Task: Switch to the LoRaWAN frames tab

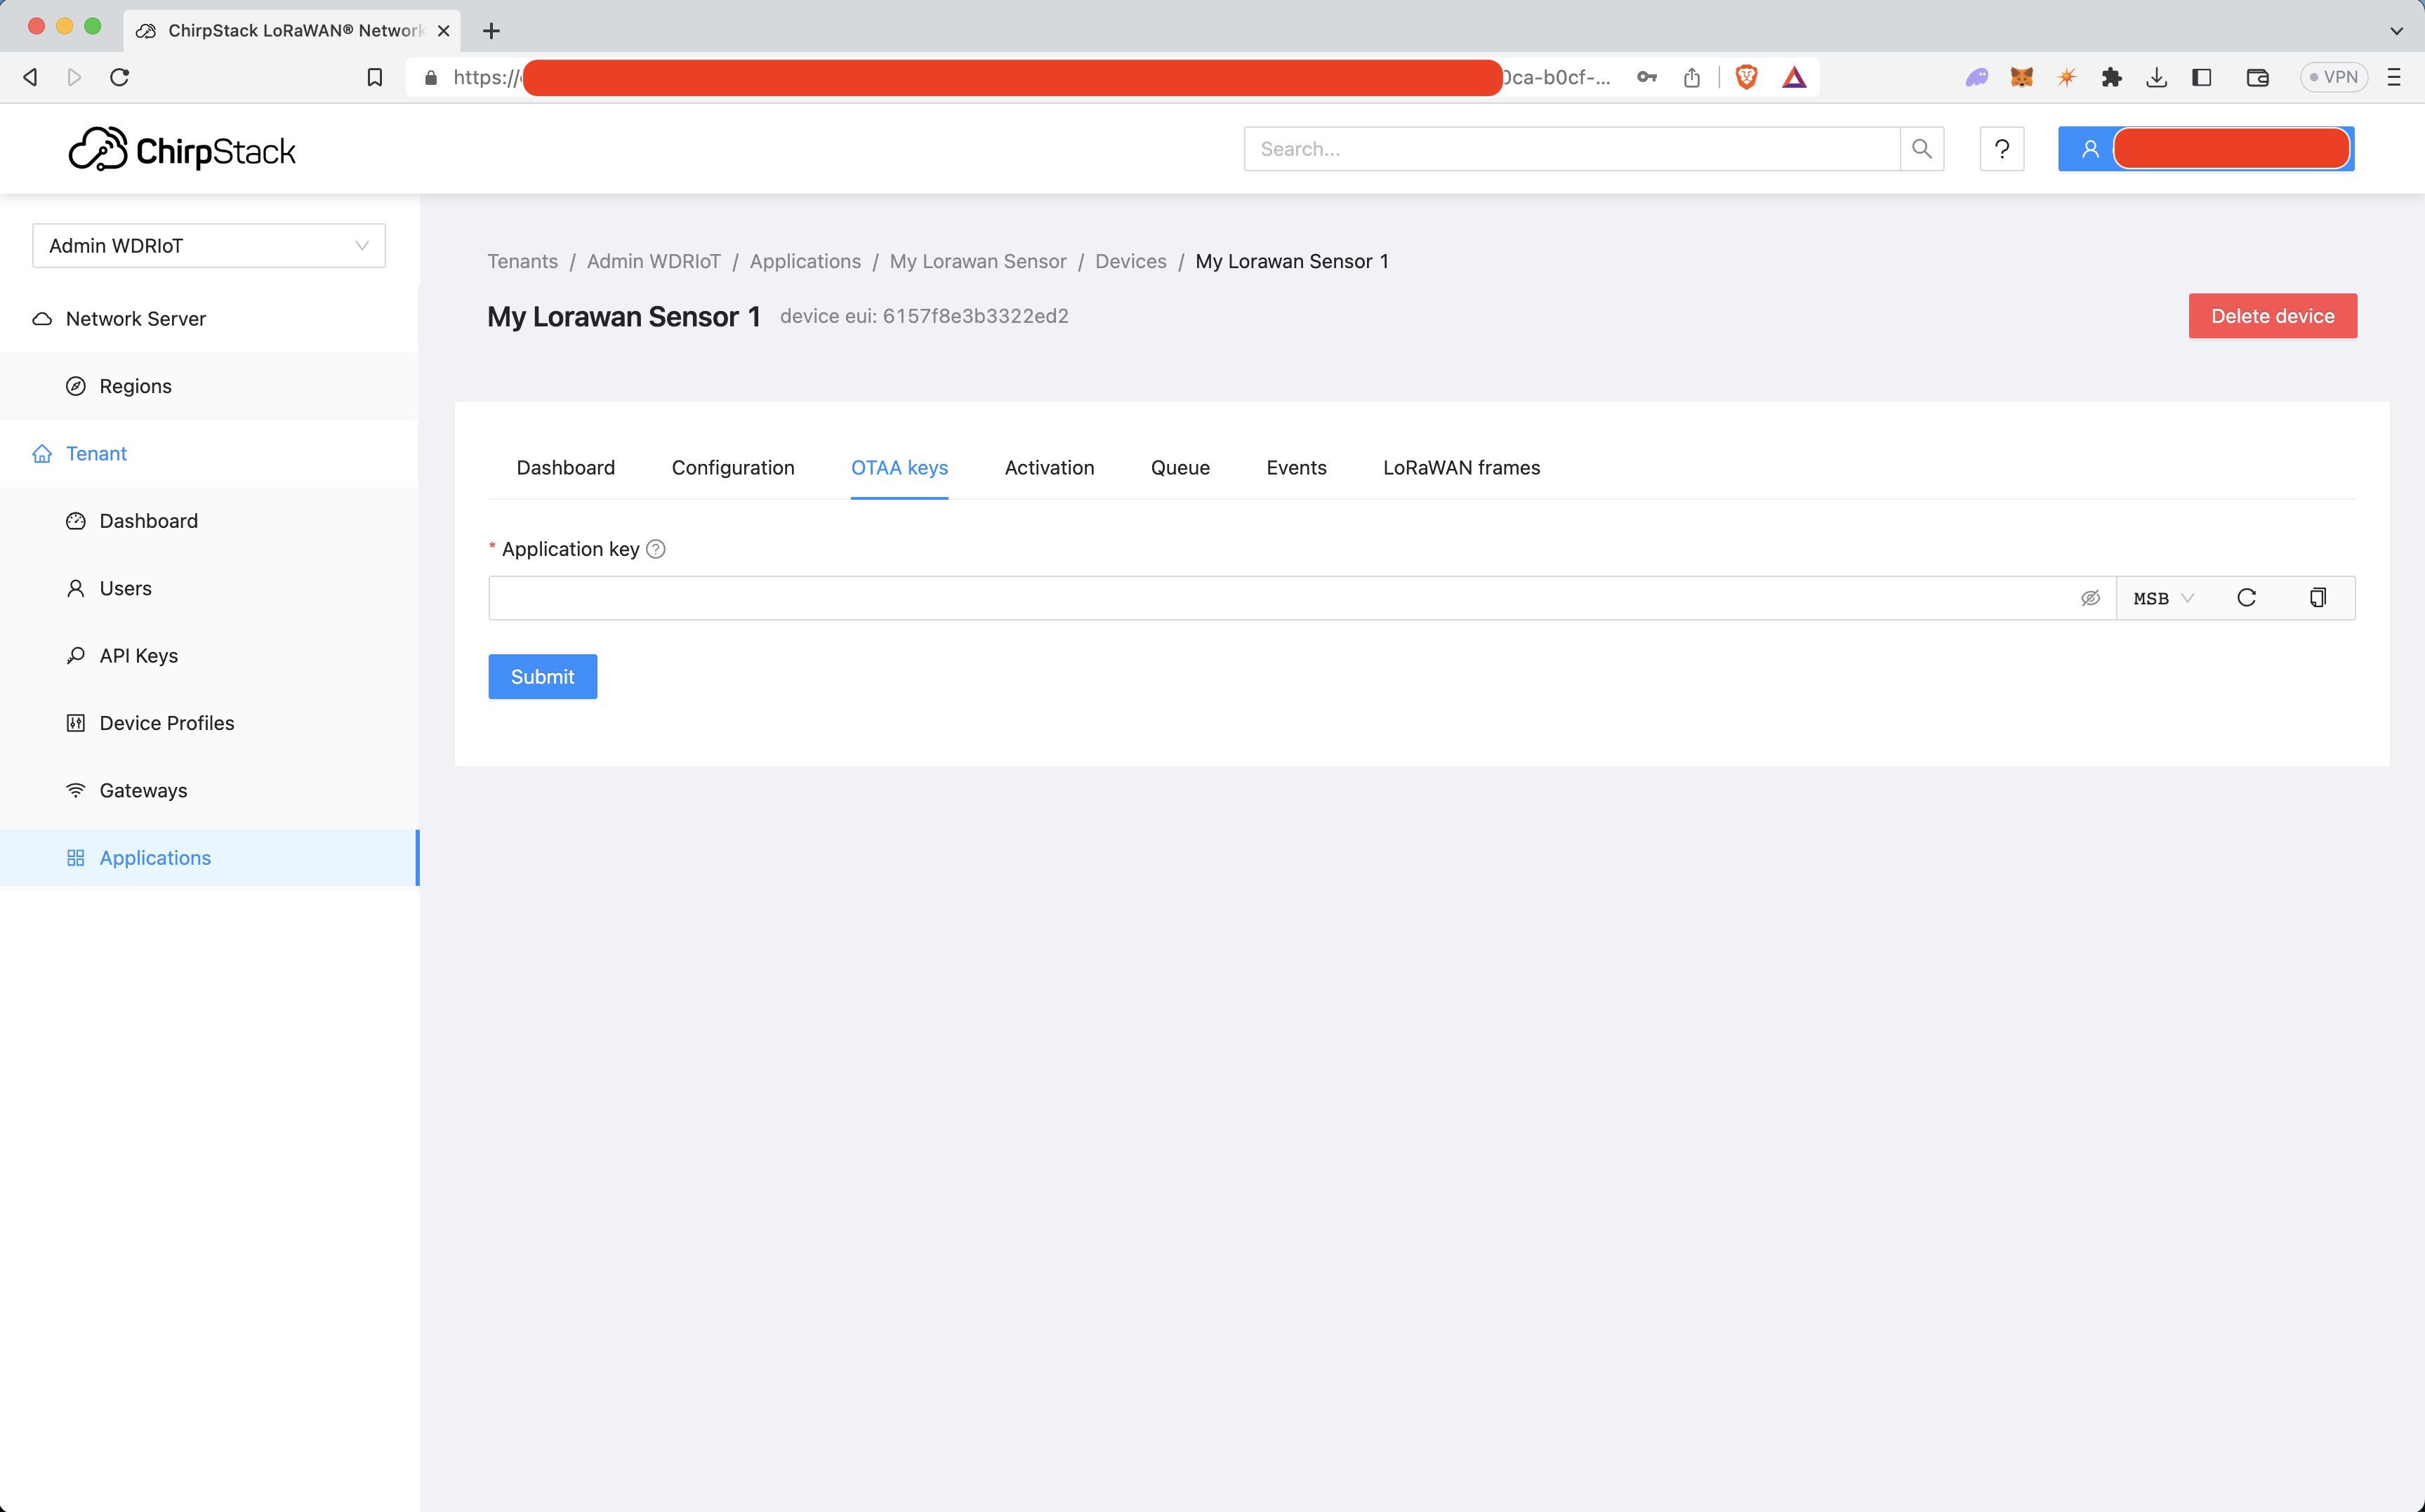Action: point(1460,468)
